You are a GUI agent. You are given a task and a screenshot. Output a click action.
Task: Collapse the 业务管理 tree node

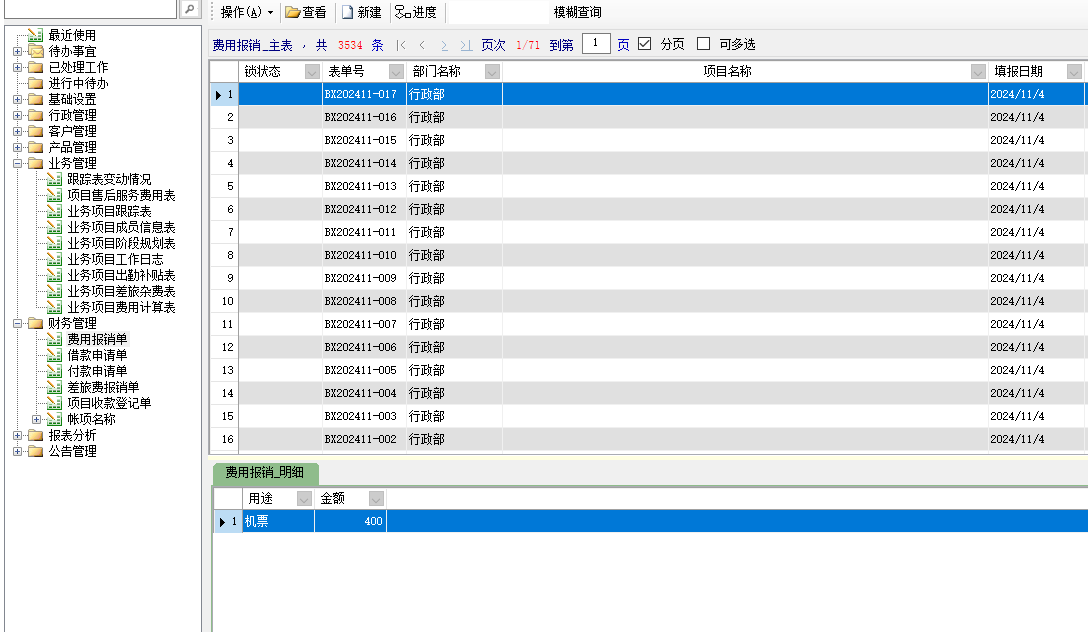[x=17, y=163]
